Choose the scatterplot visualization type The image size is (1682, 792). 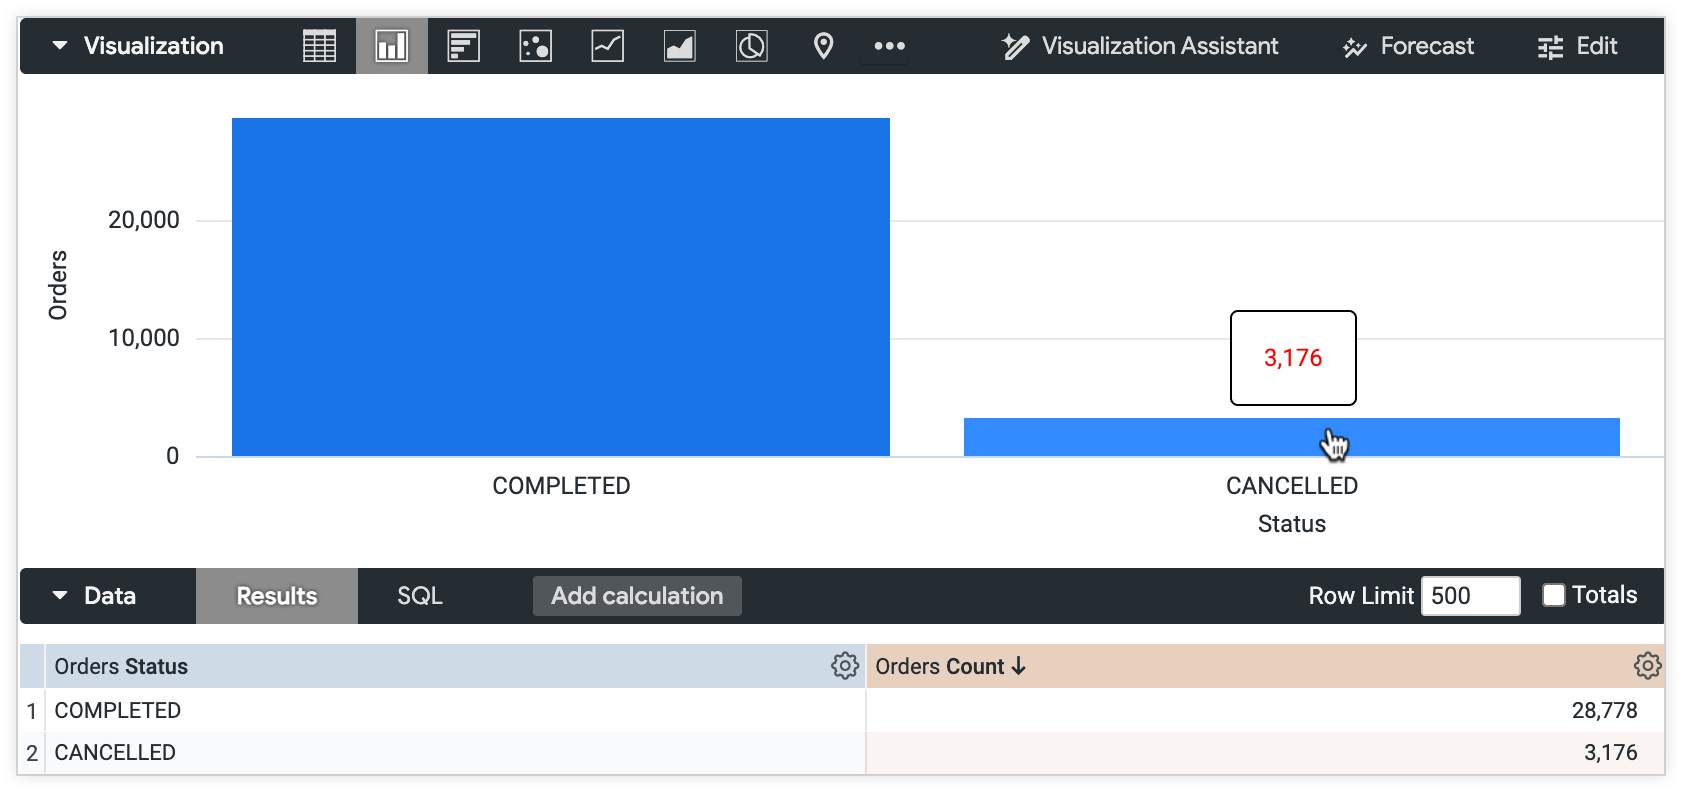(x=535, y=45)
